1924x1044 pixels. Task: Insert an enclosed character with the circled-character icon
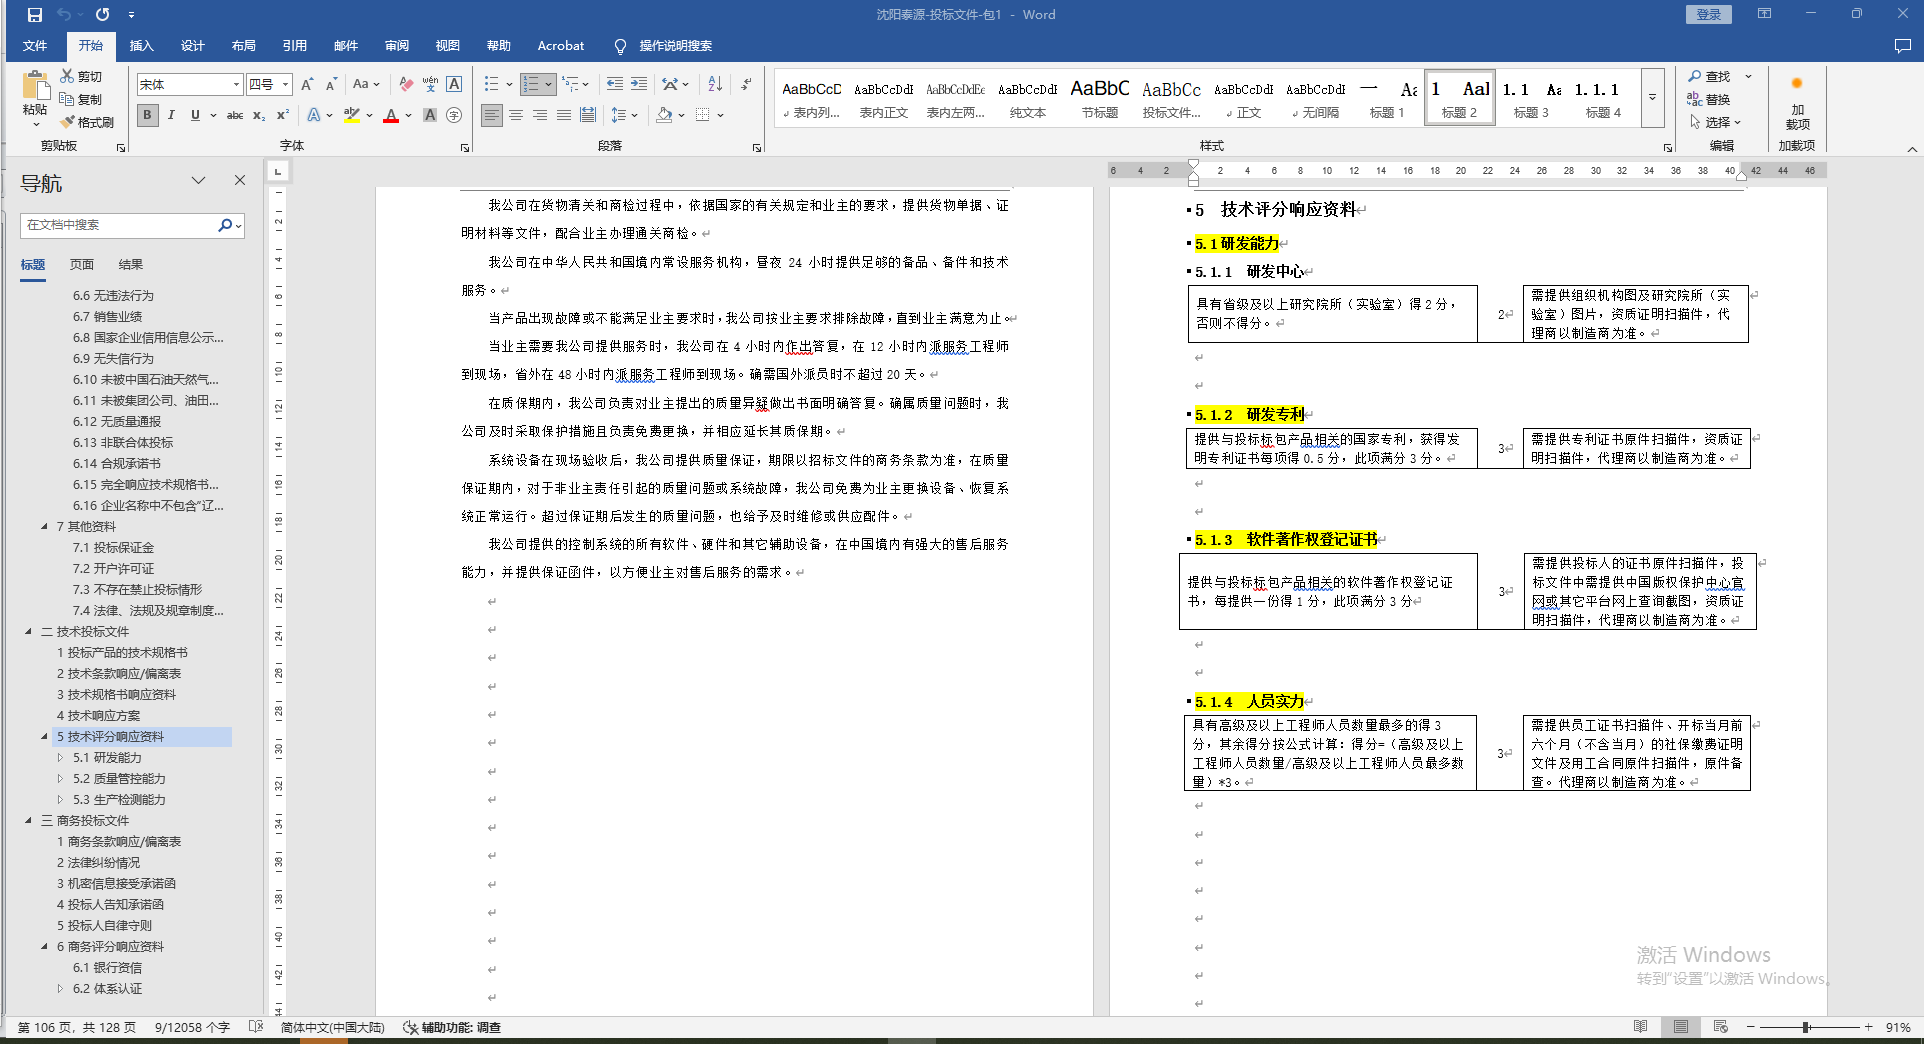pyautogui.click(x=454, y=115)
